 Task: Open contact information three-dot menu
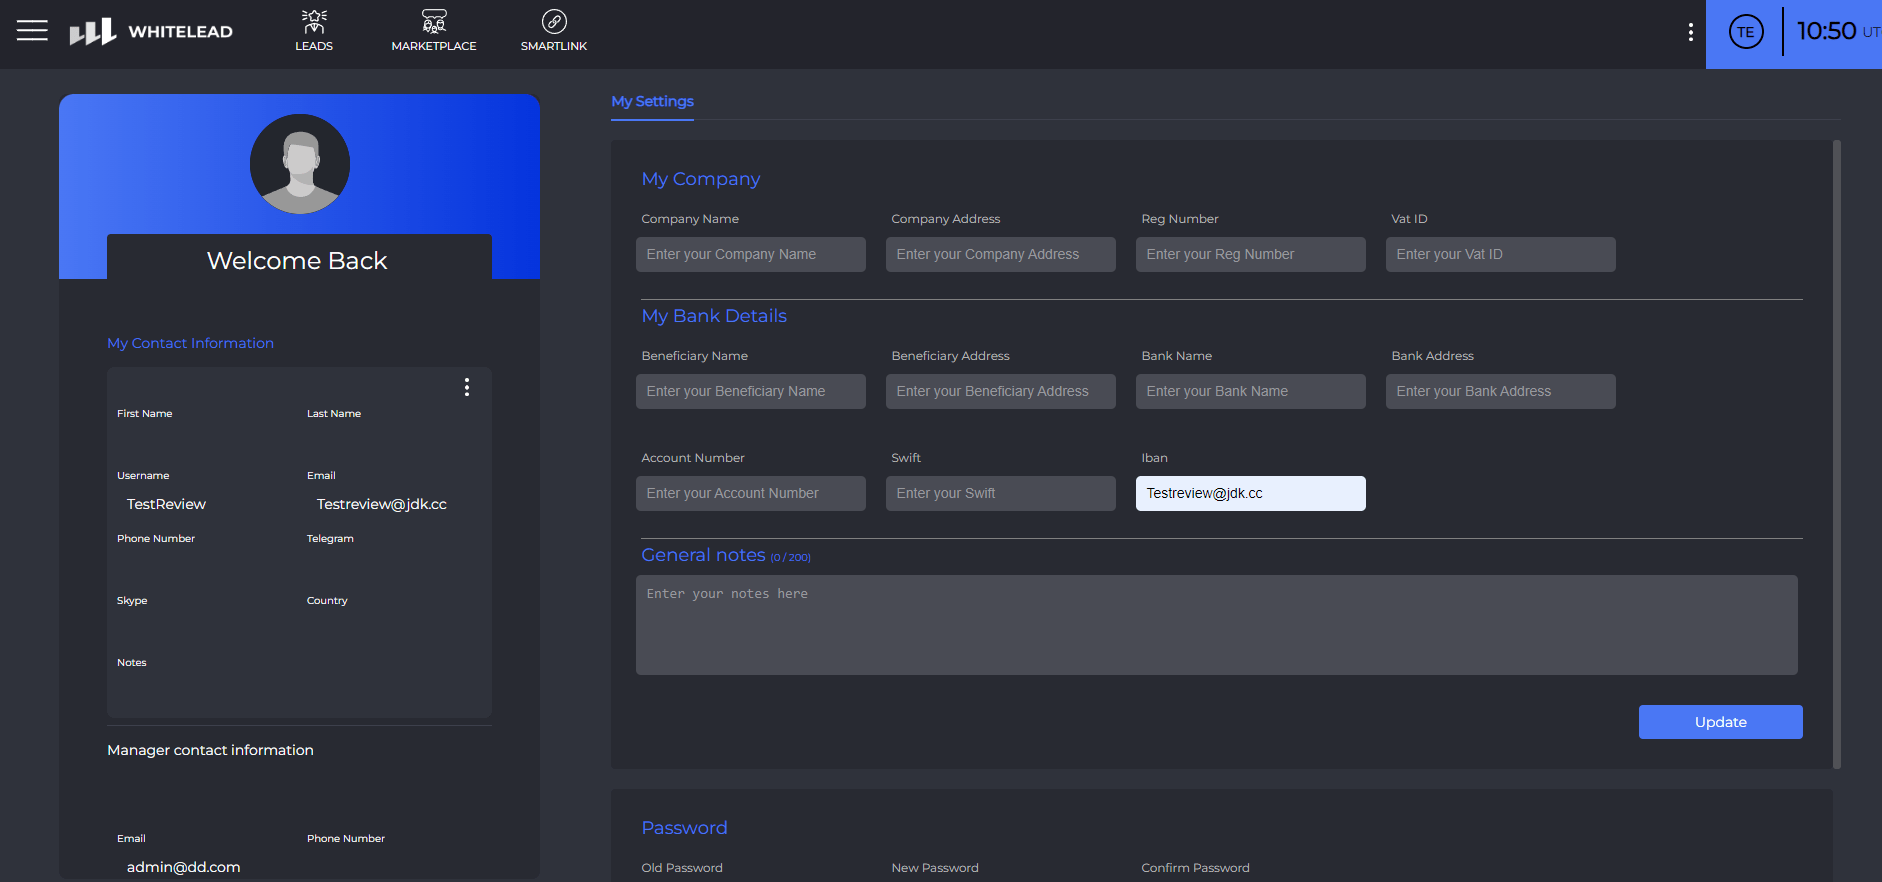tap(466, 388)
